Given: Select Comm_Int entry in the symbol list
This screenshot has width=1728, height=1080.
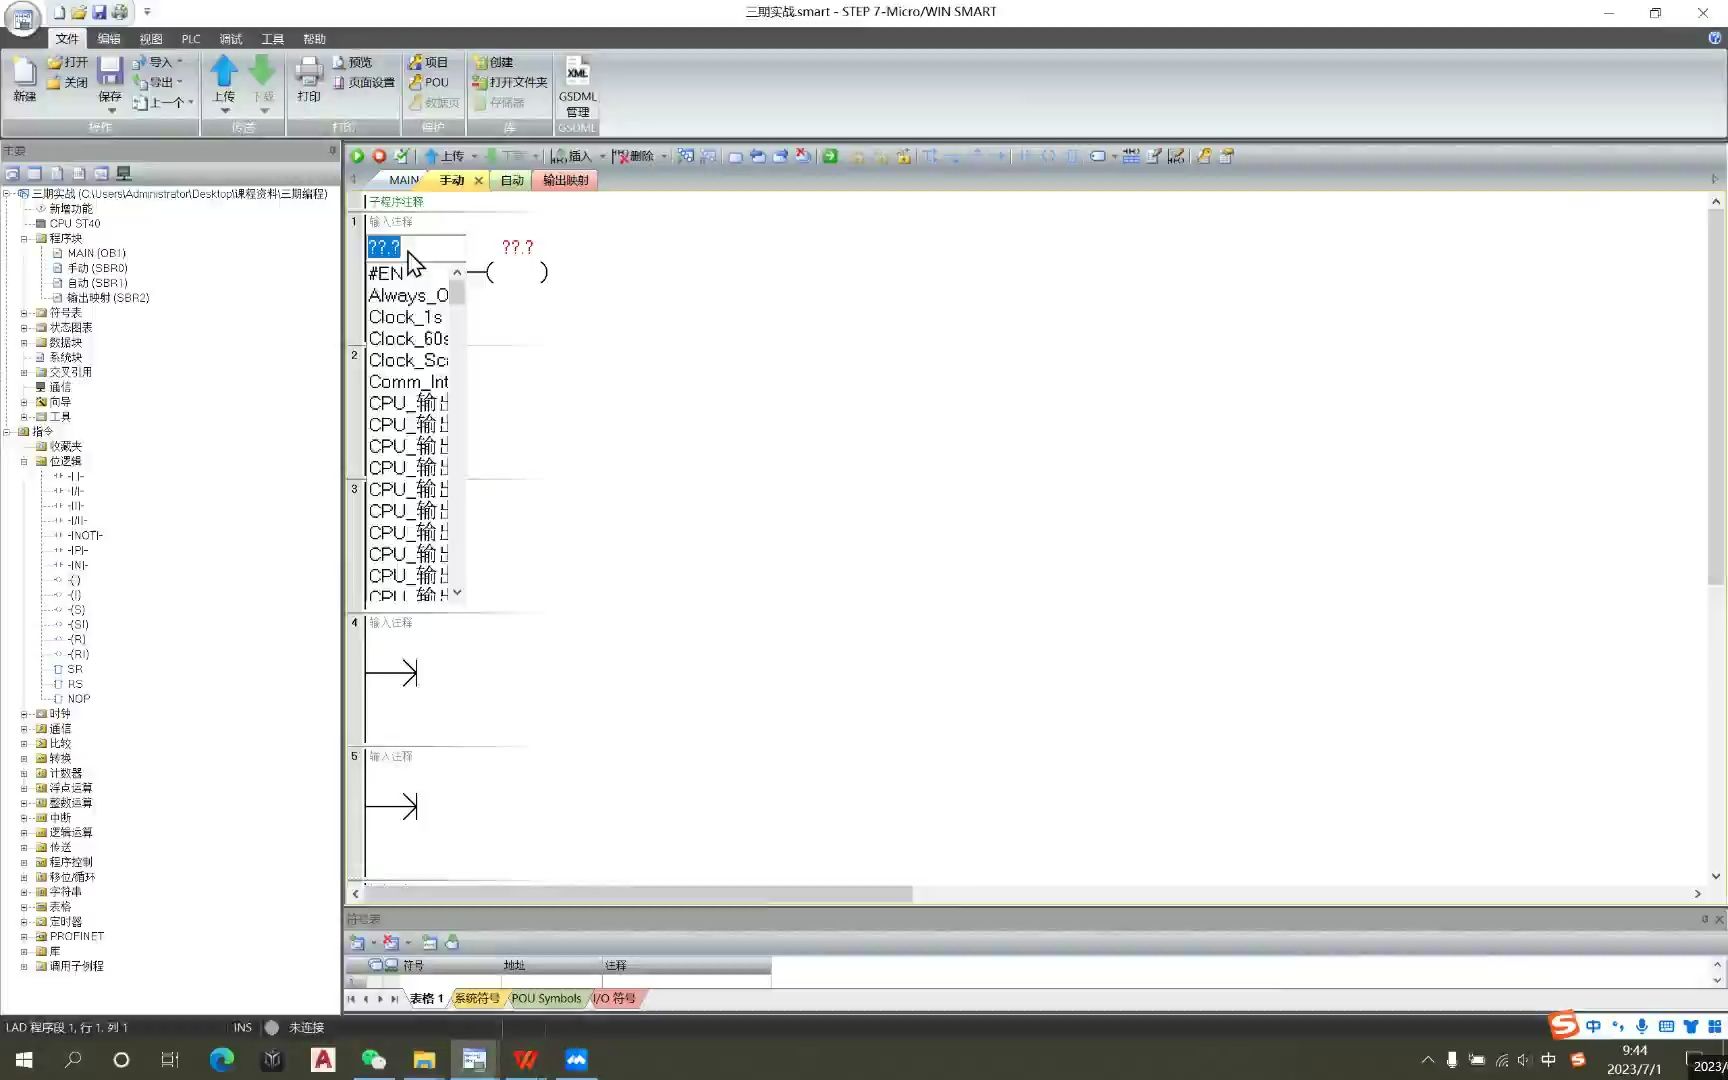Looking at the screenshot, I should pyautogui.click(x=408, y=382).
